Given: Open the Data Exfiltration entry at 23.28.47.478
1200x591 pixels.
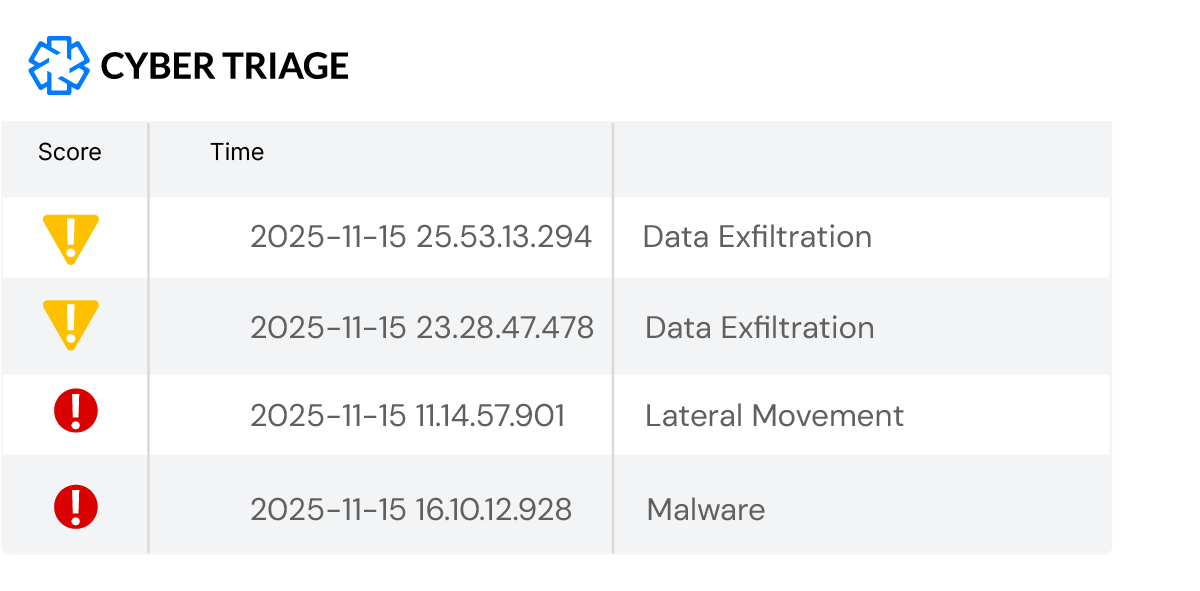Looking at the screenshot, I should (x=759, y=328).
